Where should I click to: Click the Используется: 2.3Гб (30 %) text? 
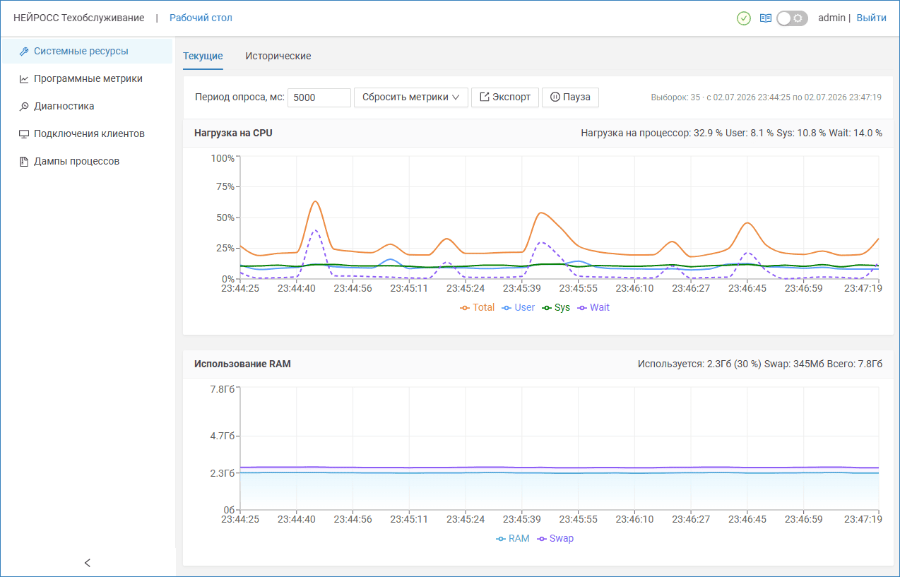(x=700, y=363)
